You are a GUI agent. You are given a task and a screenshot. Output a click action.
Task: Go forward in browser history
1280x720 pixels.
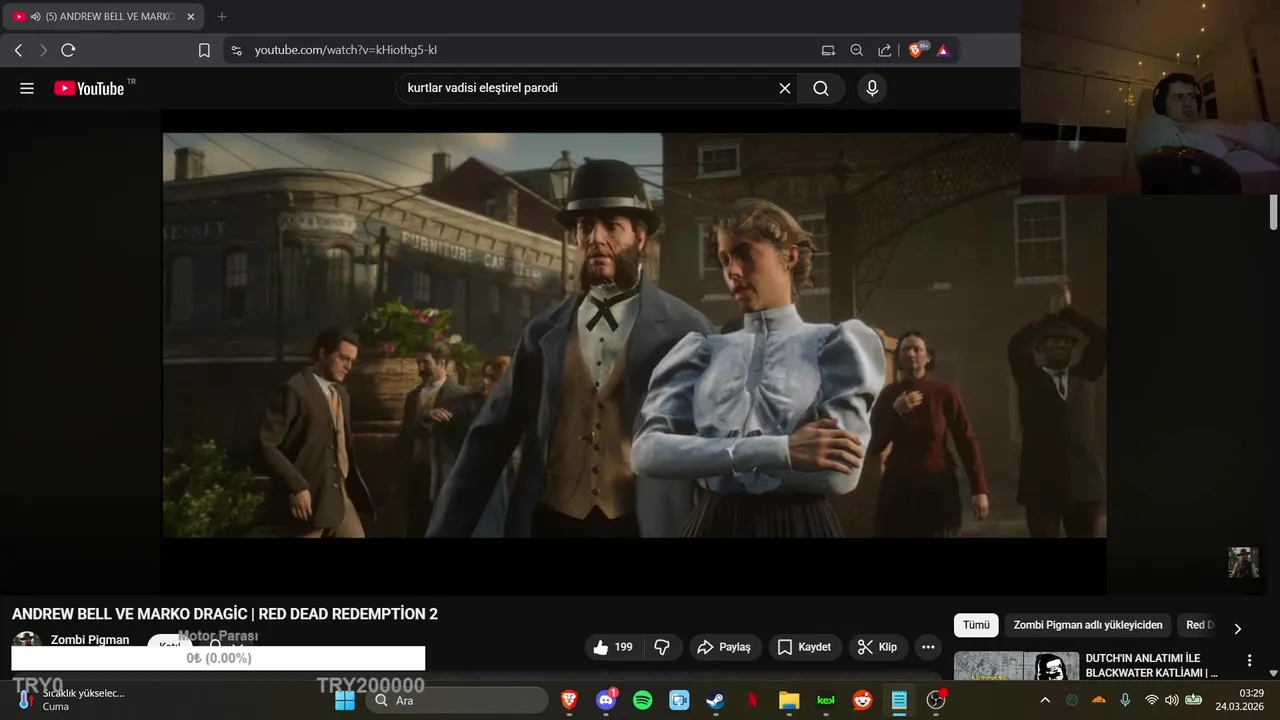(43, 50)
